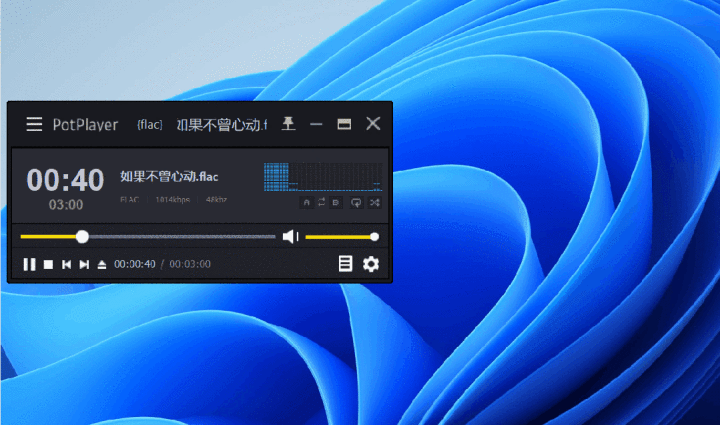Click the 48khz sample rate label
The height and width of the screenshot is (425, 720).
coord(216,200)
